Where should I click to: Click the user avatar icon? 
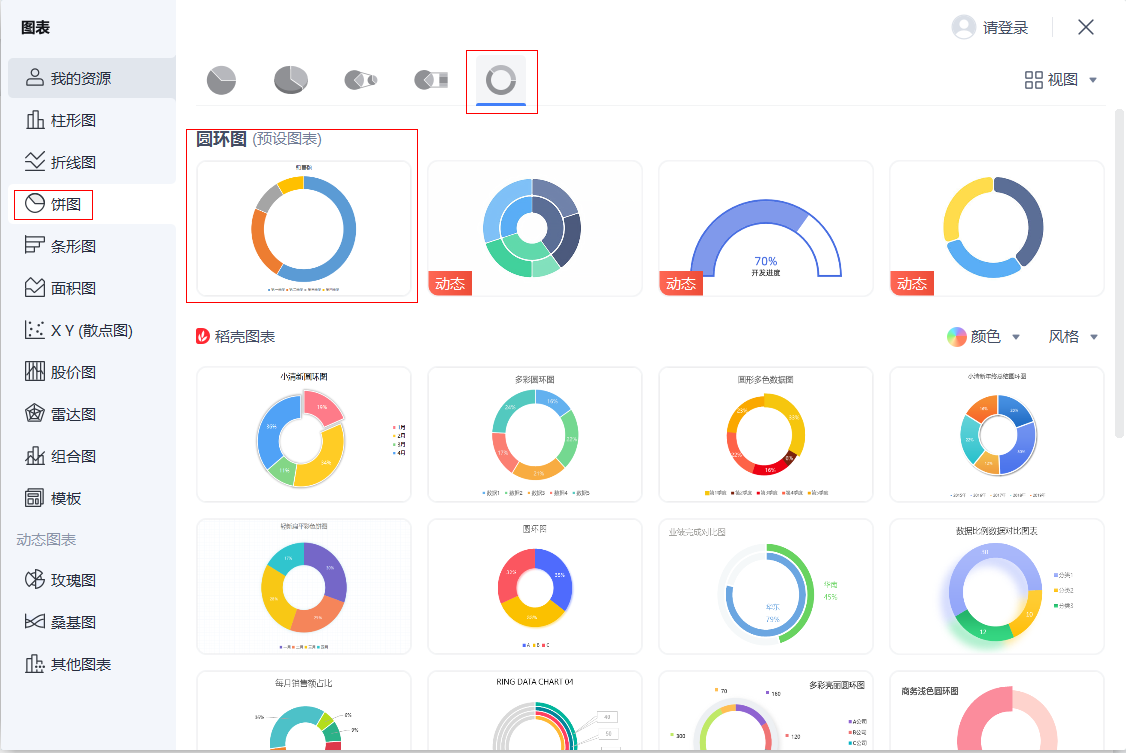coord(963,27)
